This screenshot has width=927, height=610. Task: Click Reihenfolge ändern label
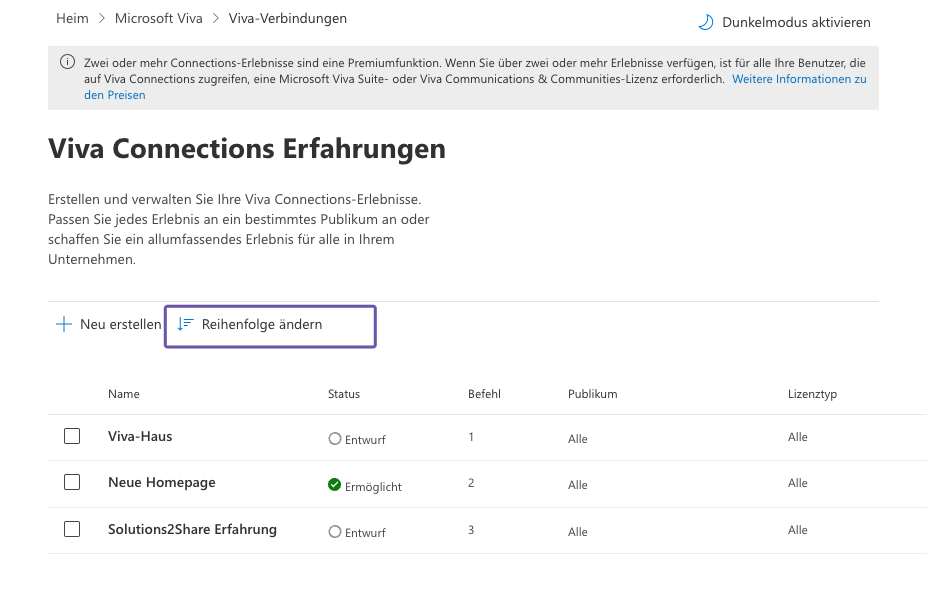pyautogui.click(x=262, y=324)
